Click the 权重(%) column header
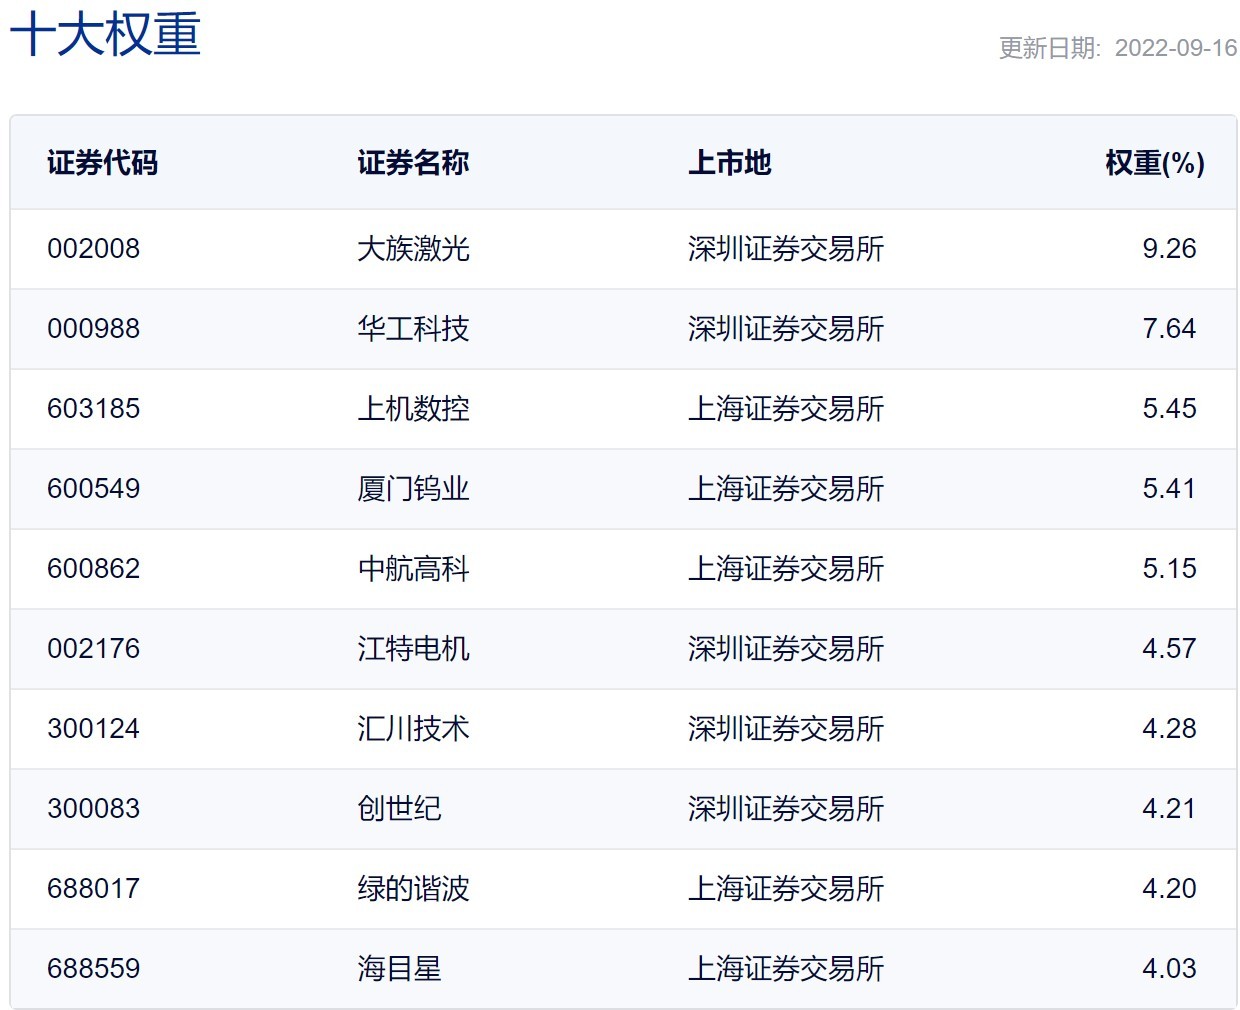The image size is (1240, 1010). (x=1154, y=163)
